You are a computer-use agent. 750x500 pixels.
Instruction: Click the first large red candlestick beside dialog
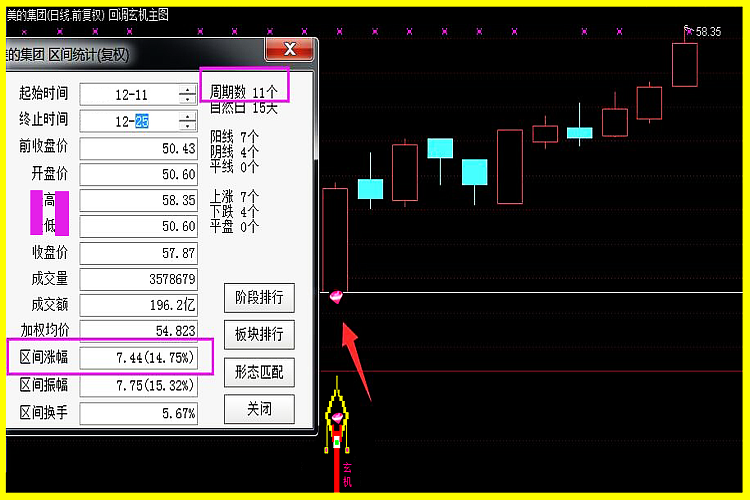(334, 239)
